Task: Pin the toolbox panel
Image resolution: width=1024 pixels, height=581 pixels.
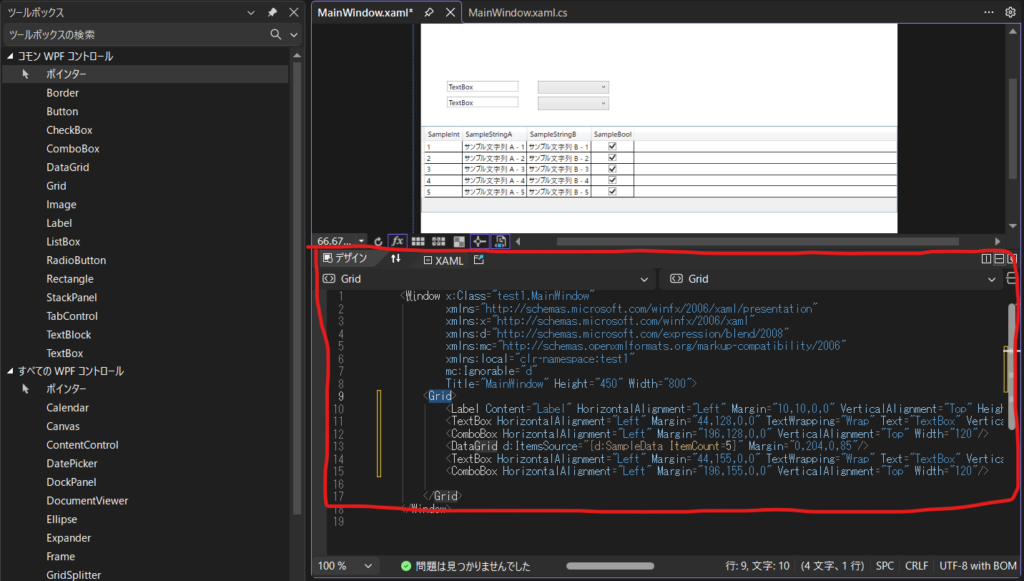Action: click(x=272, y=12)
